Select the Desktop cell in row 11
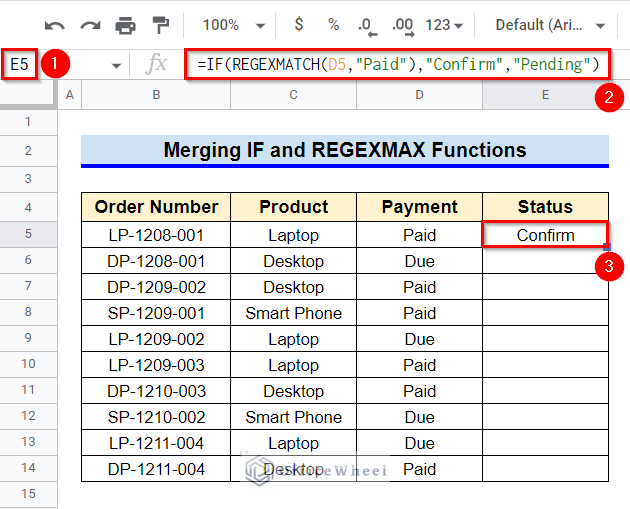The image size is (630, 509). [293, 391]
